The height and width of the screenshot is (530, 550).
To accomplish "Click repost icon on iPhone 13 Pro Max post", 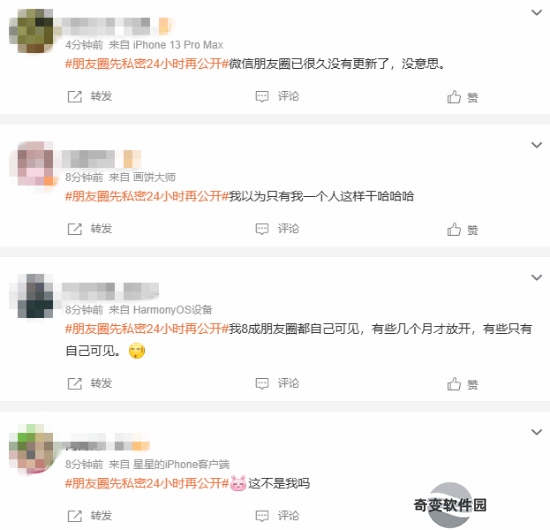I will point(74,96).
